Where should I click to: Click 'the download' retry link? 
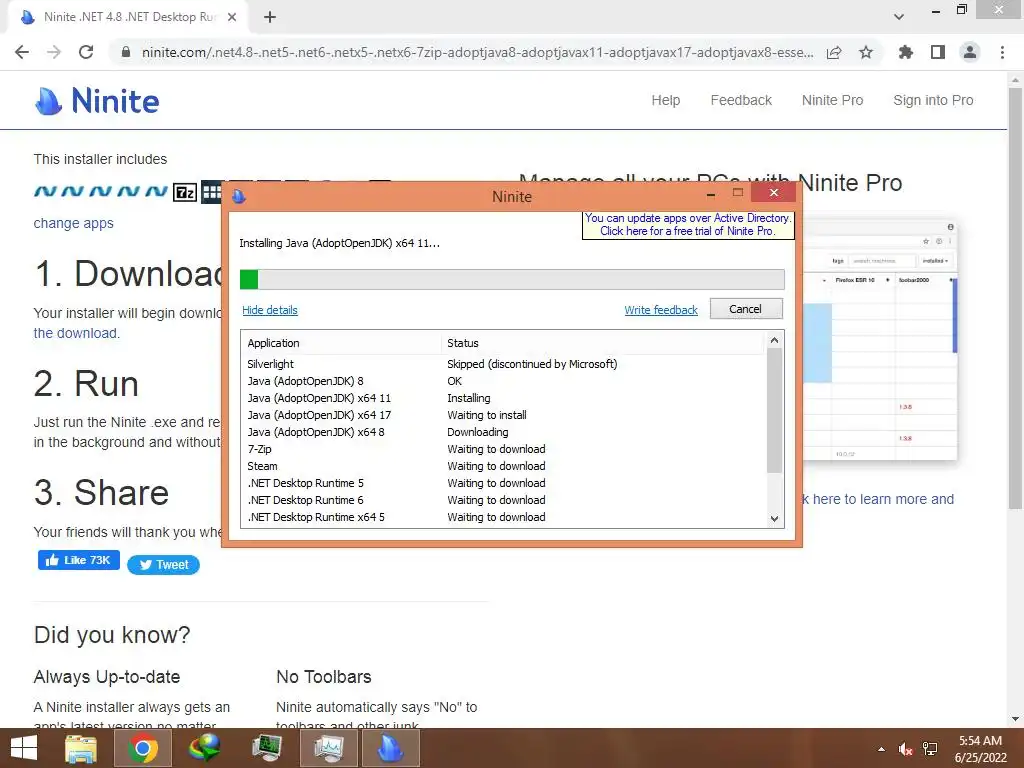(76, 333)
